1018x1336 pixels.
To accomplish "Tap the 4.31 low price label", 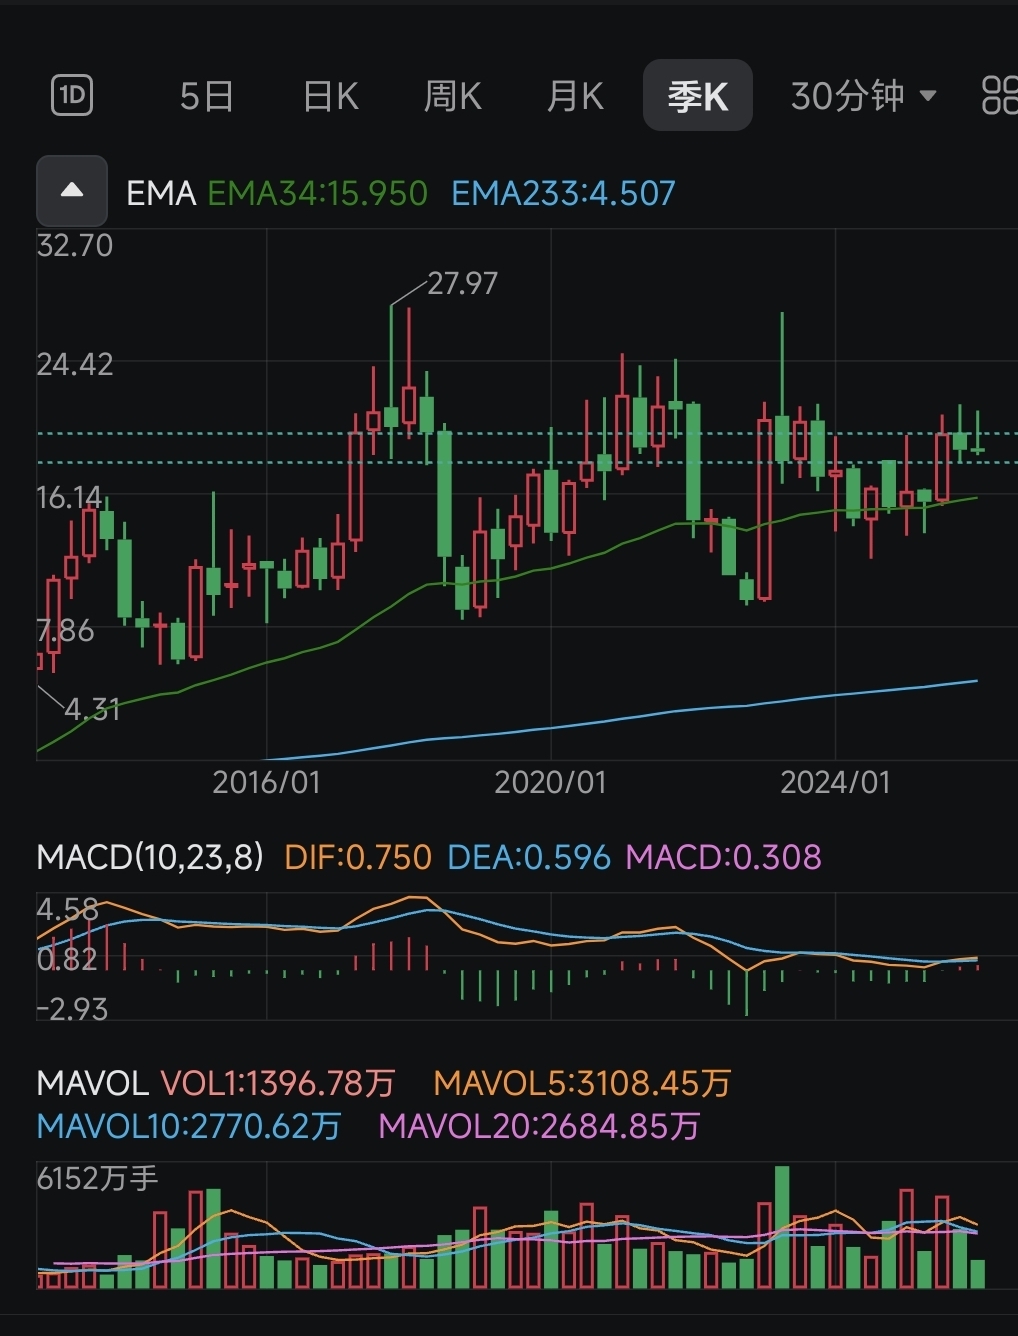I will [x=92, y=709].
